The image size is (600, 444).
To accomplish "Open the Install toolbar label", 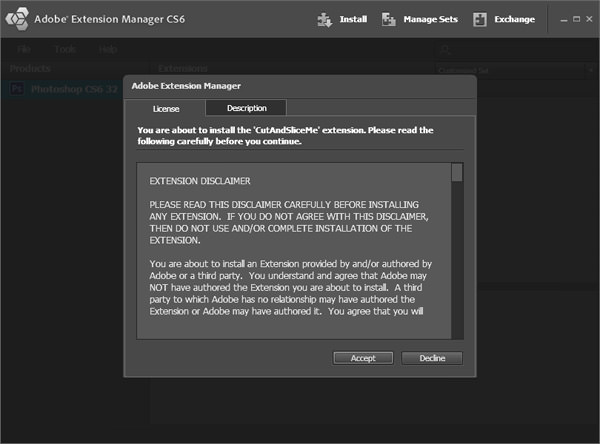I will [x=353, y=19].
